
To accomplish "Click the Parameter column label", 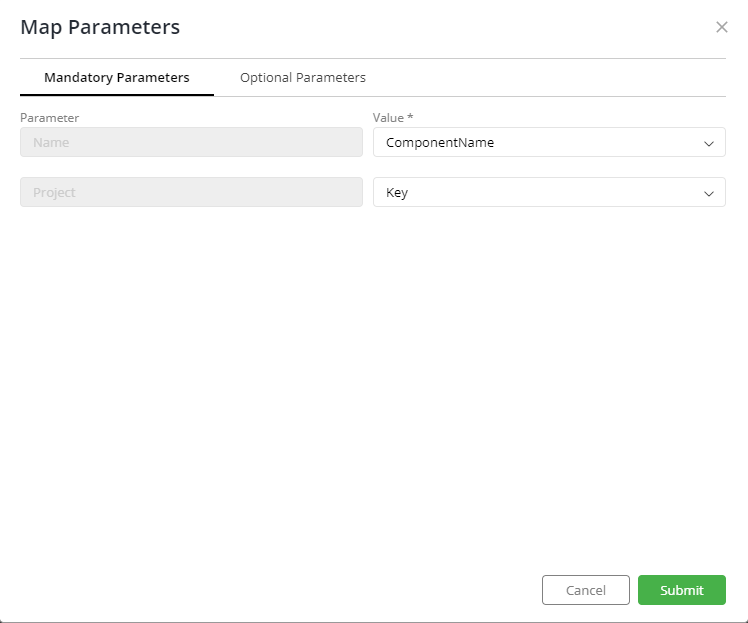I will coord(50,118).
